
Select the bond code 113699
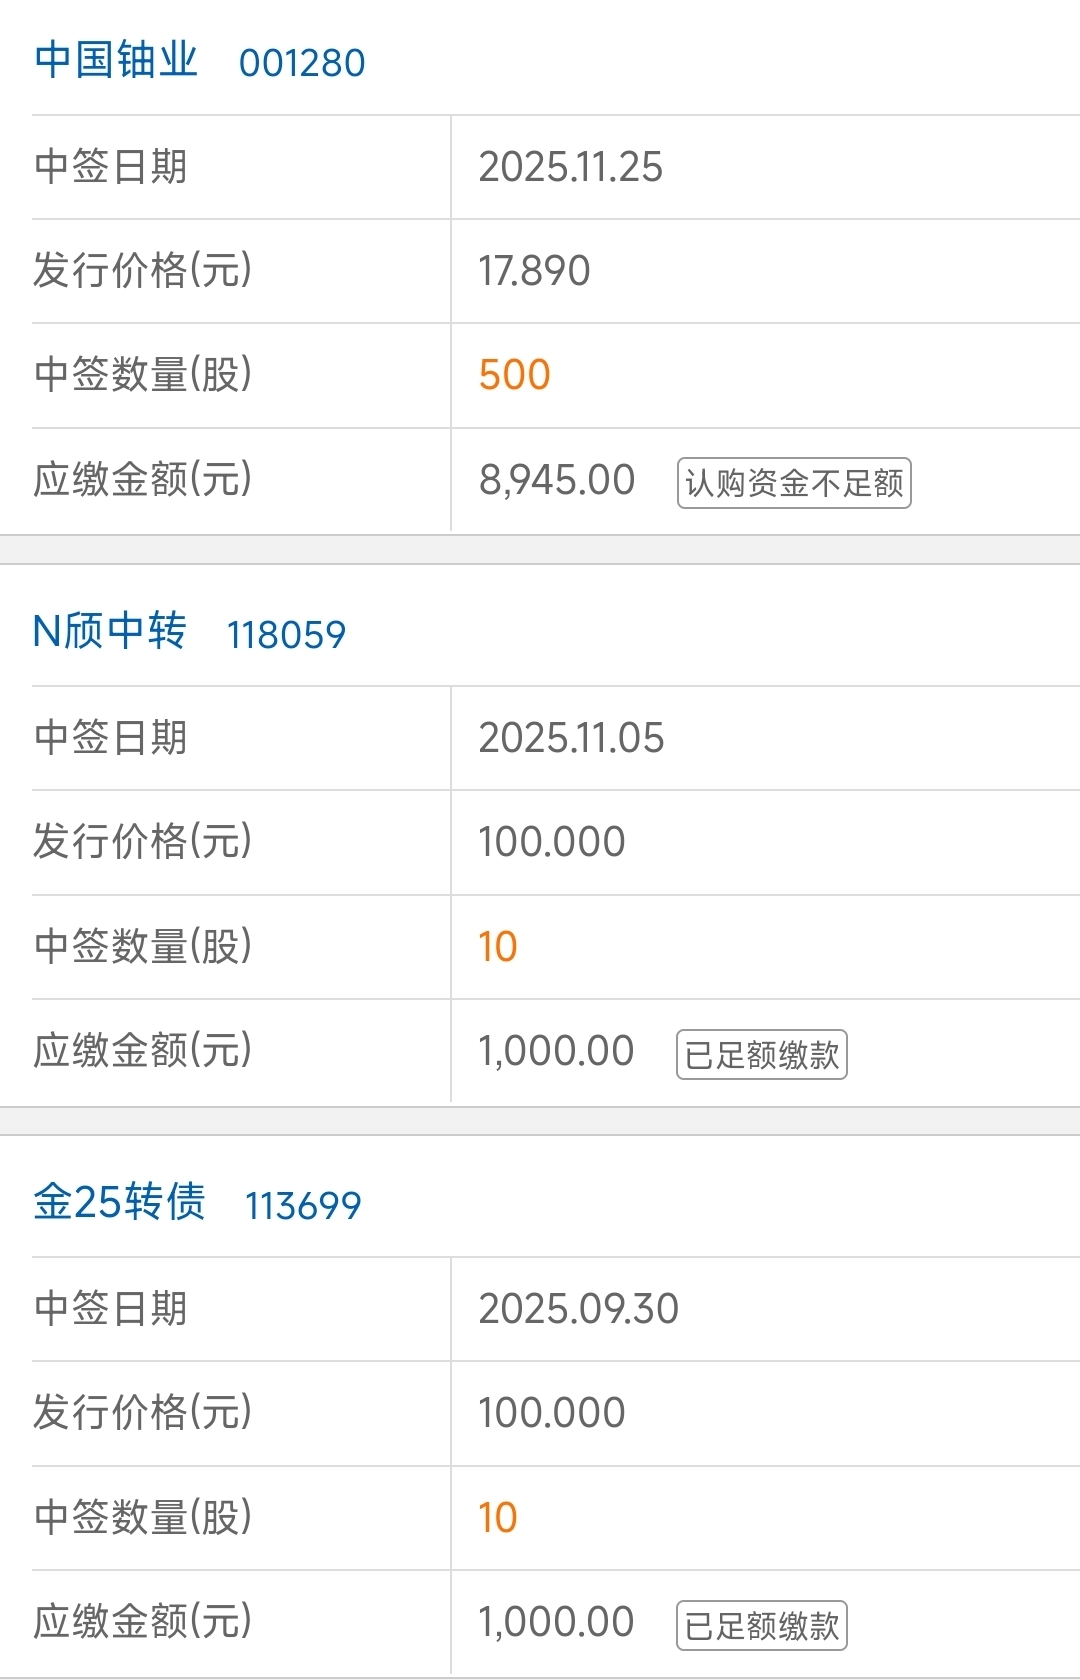click(303, 1206)
